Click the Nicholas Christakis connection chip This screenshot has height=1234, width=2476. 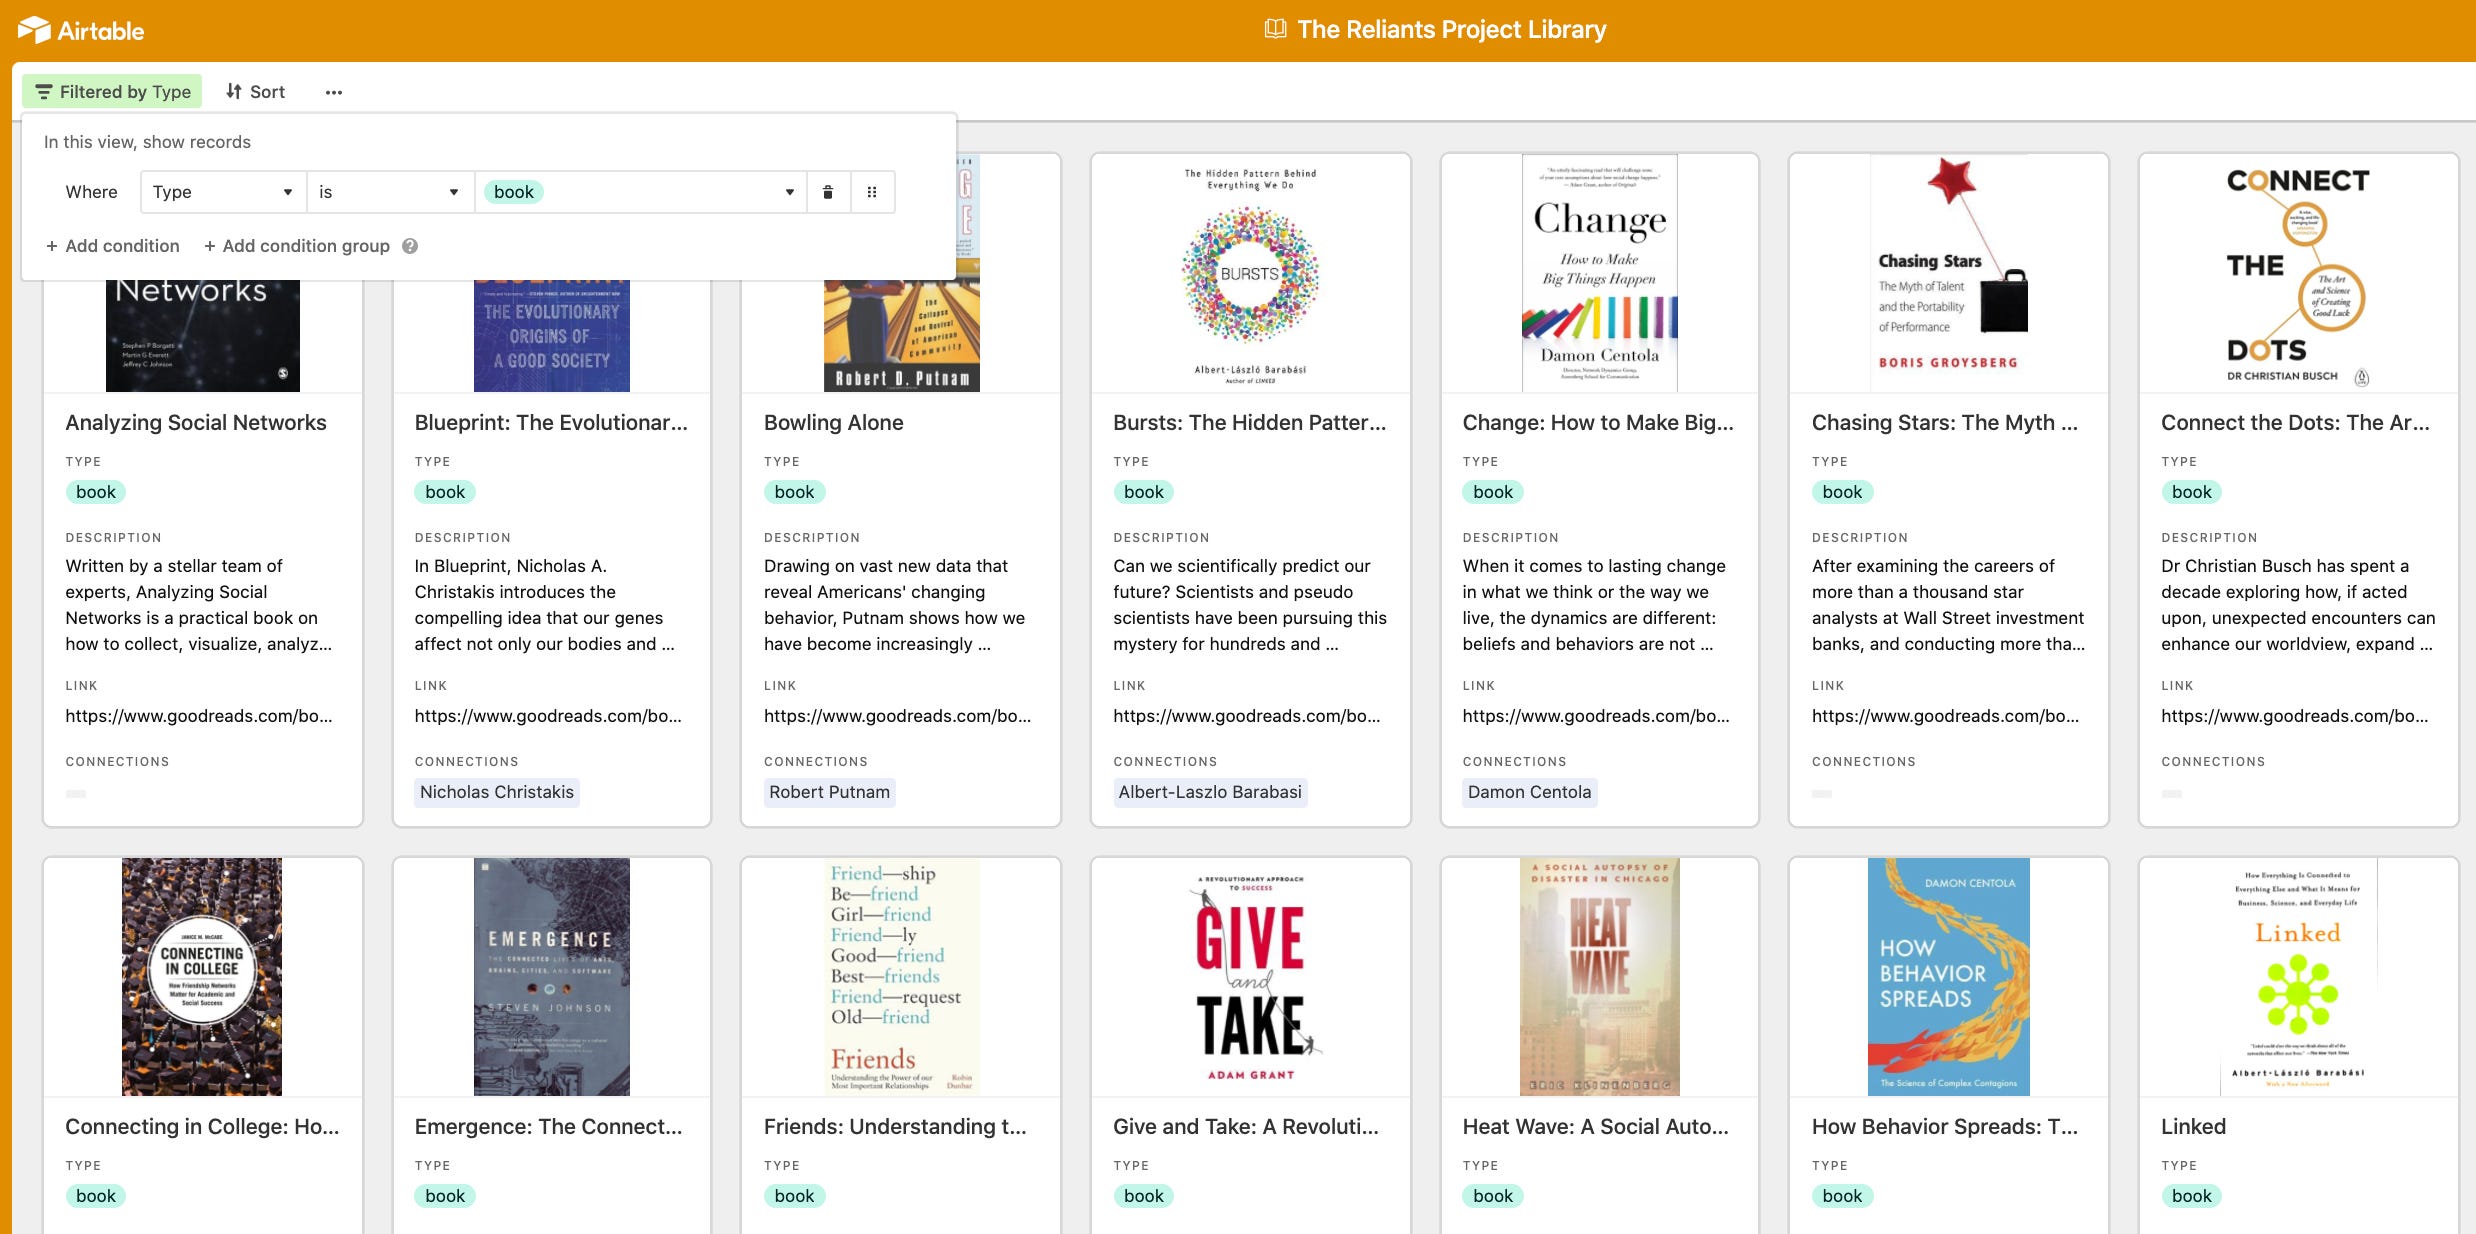click(x=497, y=792)
